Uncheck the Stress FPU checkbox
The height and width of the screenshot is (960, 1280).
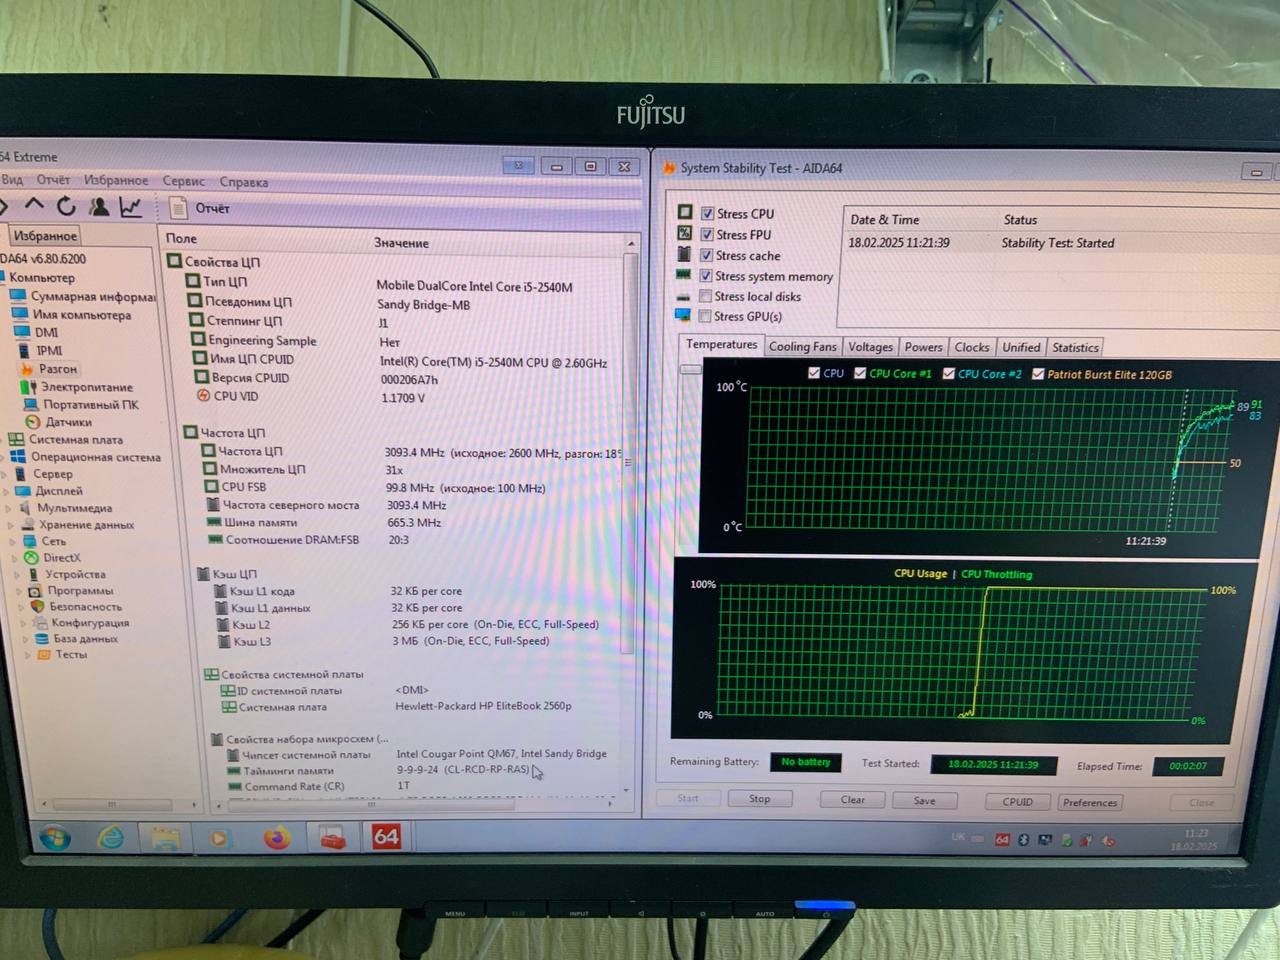[x=707, y=235]
